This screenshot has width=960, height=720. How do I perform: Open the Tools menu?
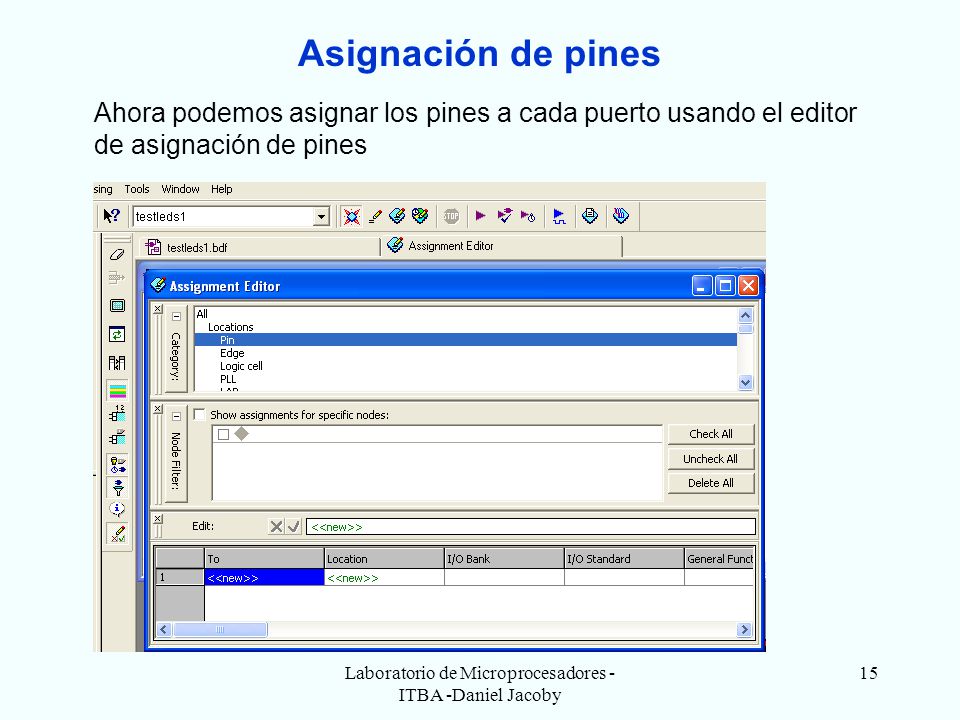click(x=137, y=189)
